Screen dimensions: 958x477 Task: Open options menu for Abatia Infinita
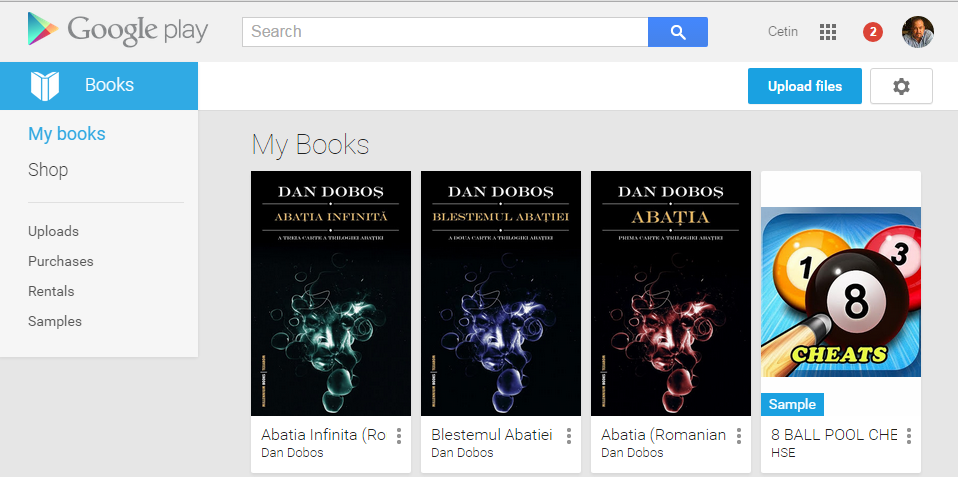pyautogui.click(x=399, y=435)
